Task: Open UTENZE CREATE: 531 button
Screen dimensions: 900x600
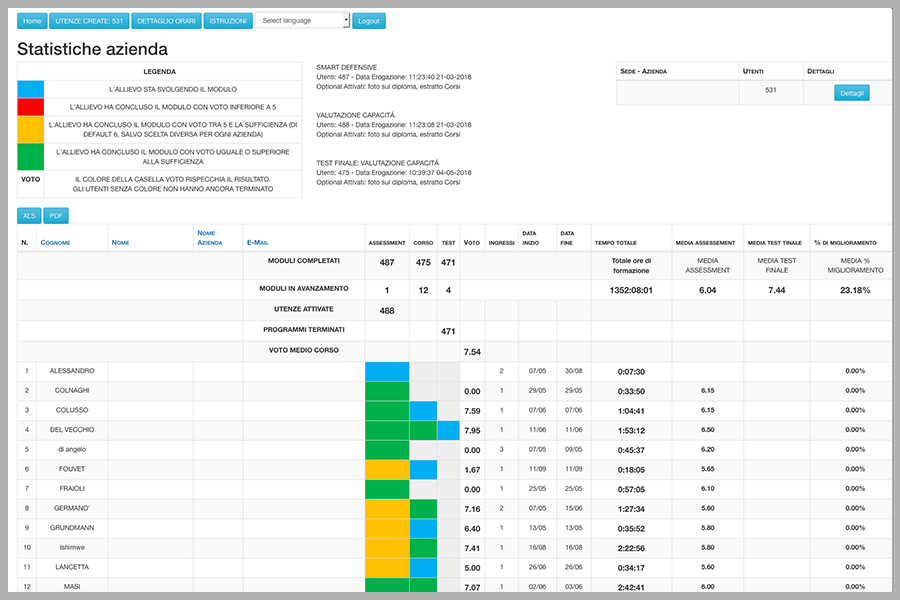Action: (89, 21)
